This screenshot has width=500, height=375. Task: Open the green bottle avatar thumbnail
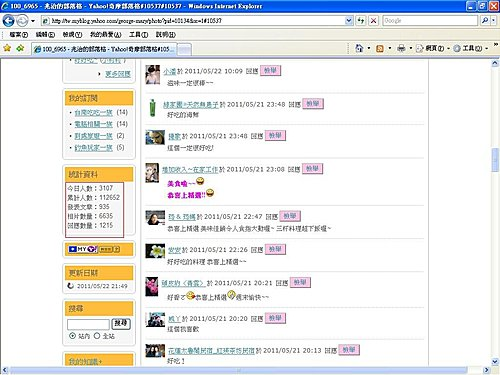coord(152,108)
